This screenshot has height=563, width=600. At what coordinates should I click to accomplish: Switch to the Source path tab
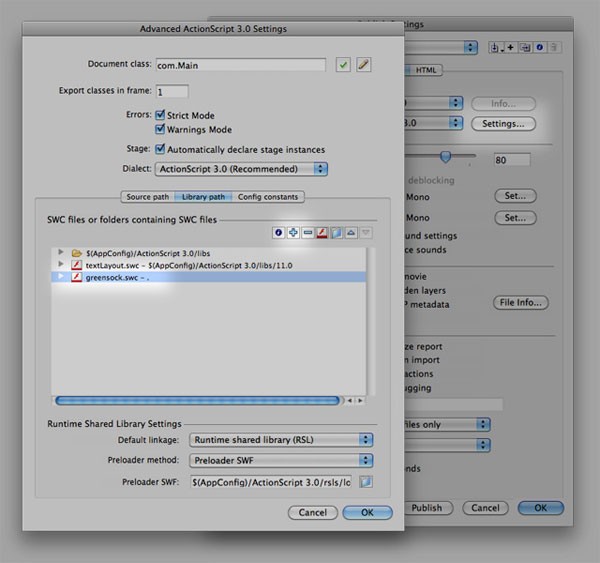point(148,197)
